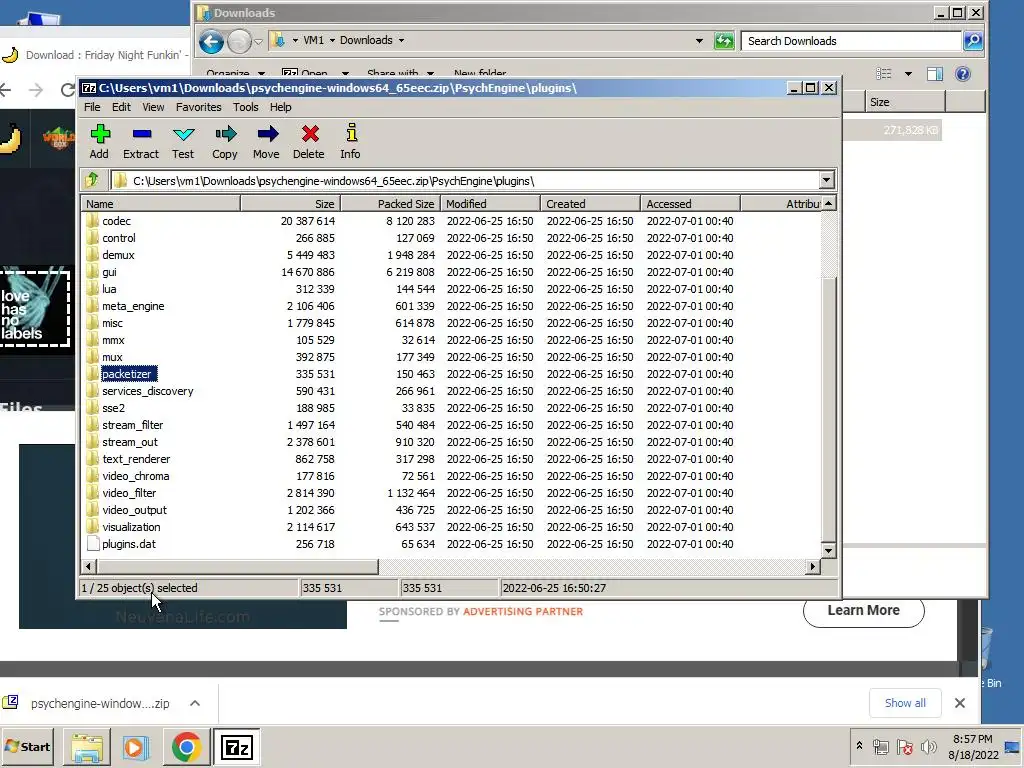Open the View menu
The width and height of the screenshot is (1024, 768).
tap(153, 107)
